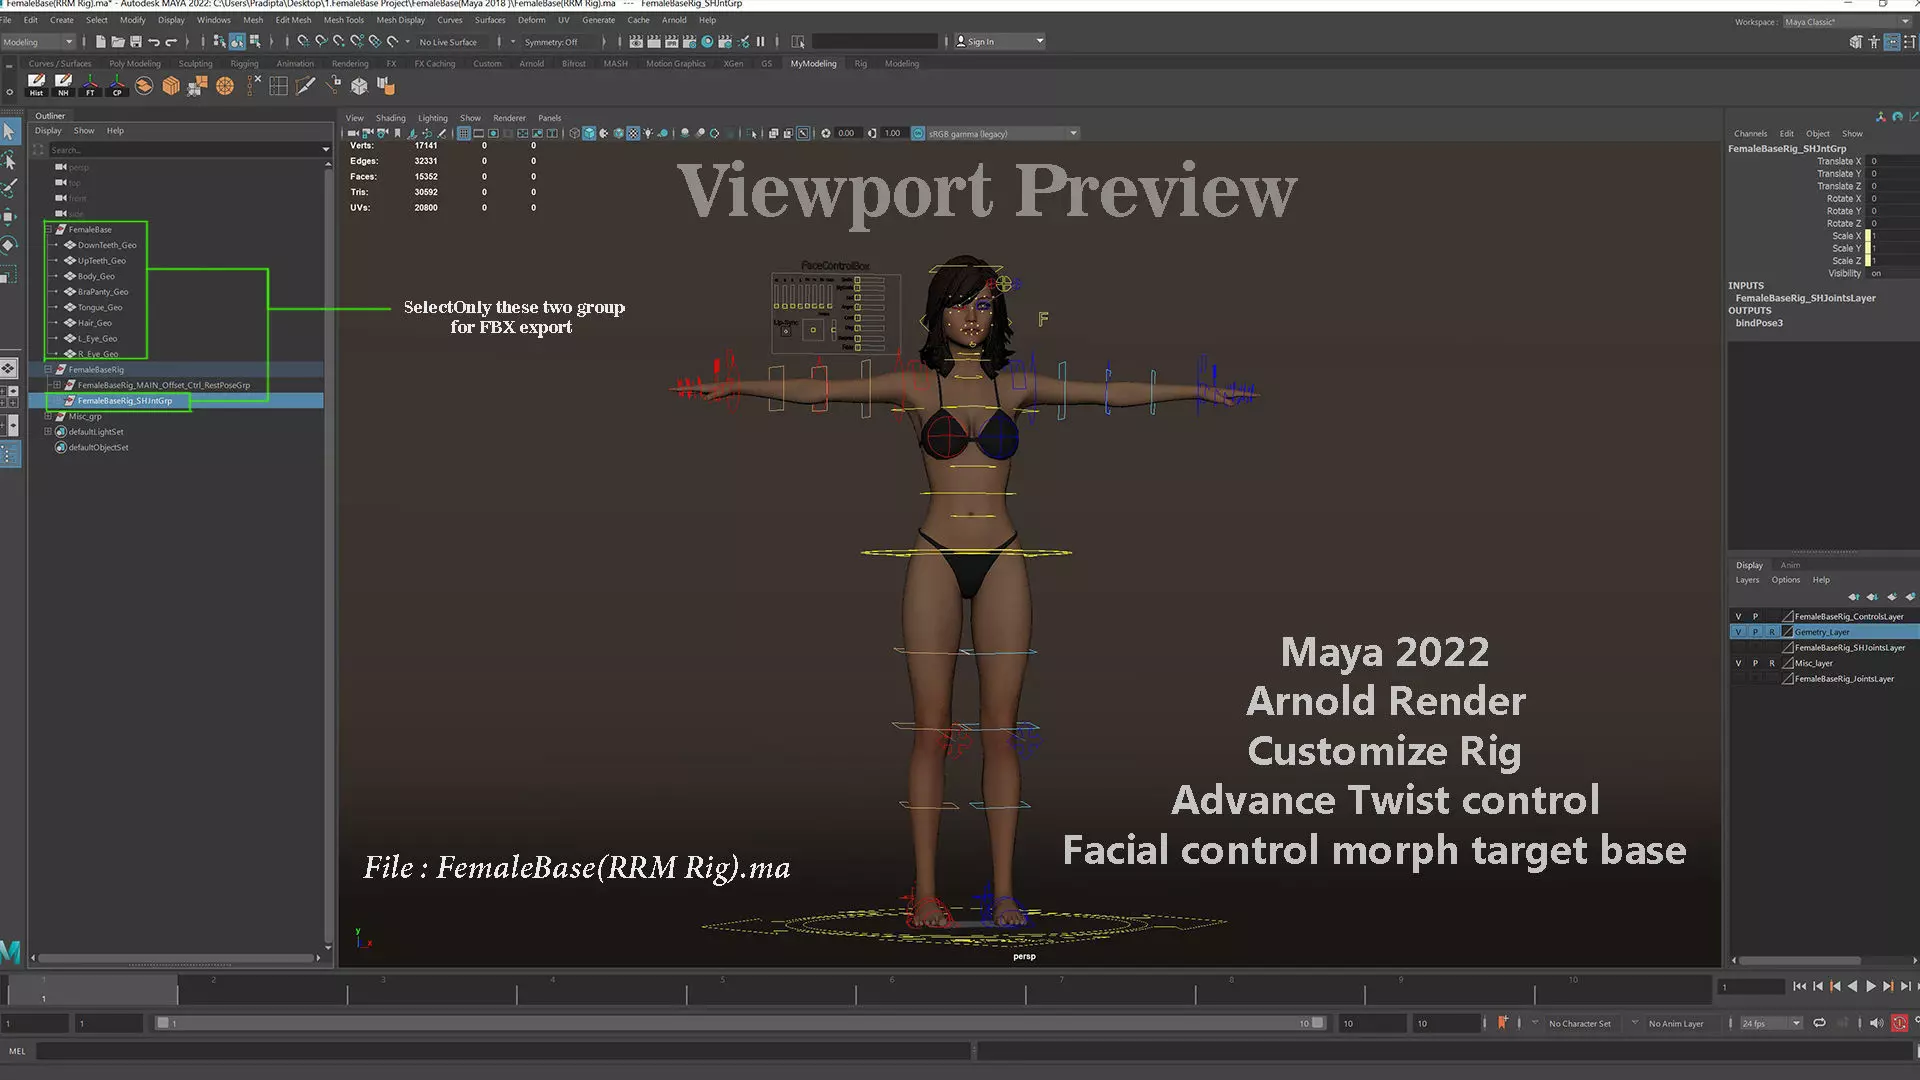The height and width of the screenshot is (1080, 1920).
Task: Select the Rotate tool in toolbox
Action: [10, 245]
